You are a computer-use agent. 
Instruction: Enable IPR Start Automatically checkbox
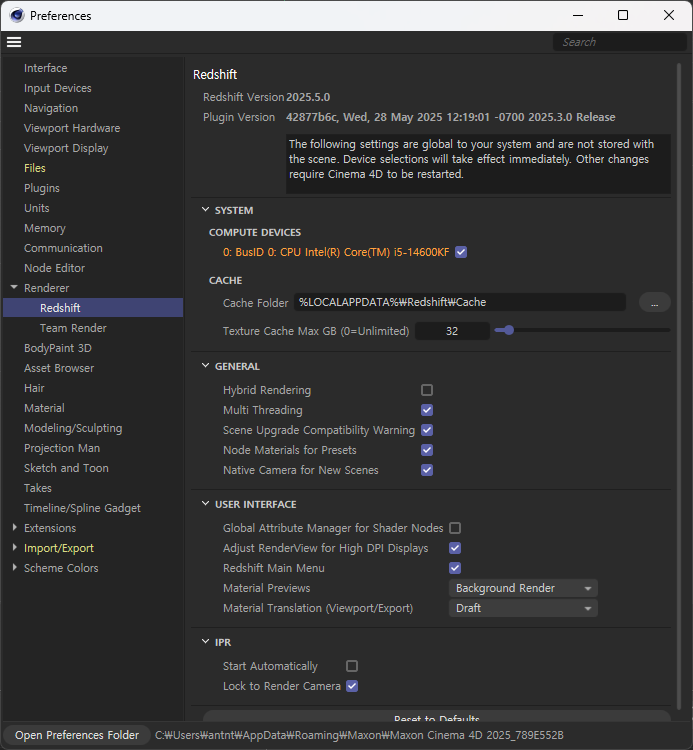[352, 666]
